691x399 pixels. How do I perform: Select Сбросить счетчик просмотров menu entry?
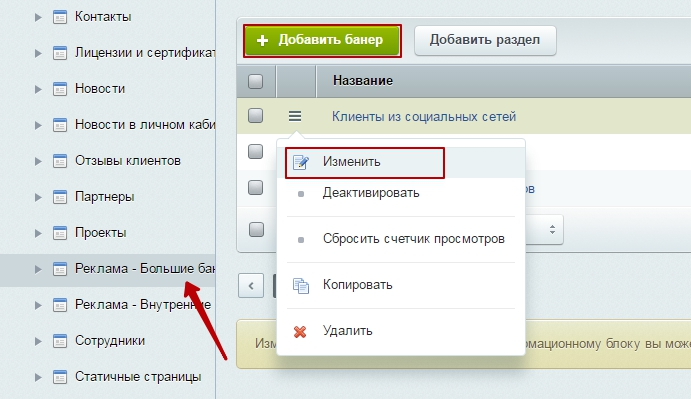401,239
